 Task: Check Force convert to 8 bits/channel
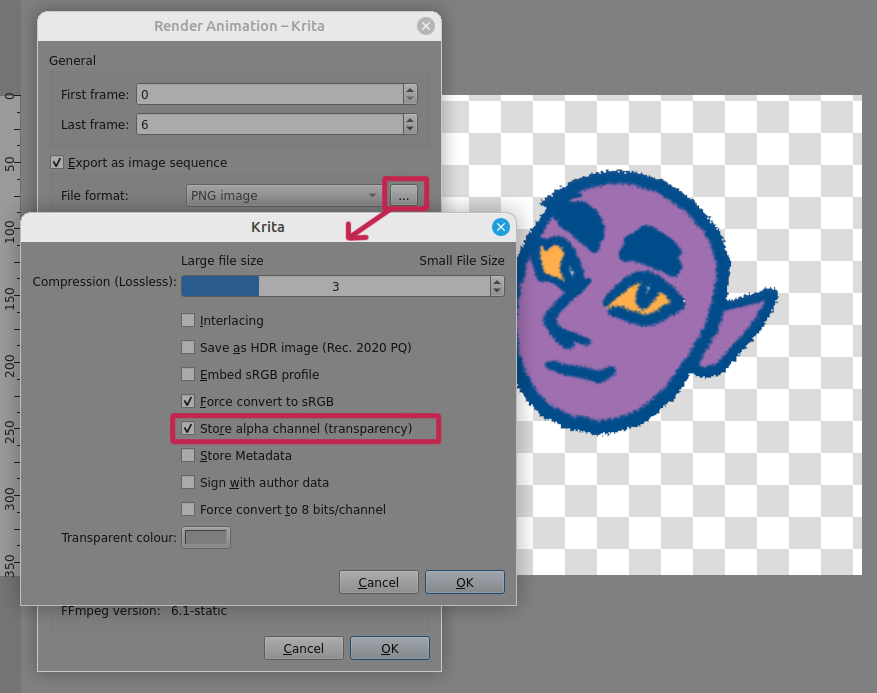[x=187, y=509]
